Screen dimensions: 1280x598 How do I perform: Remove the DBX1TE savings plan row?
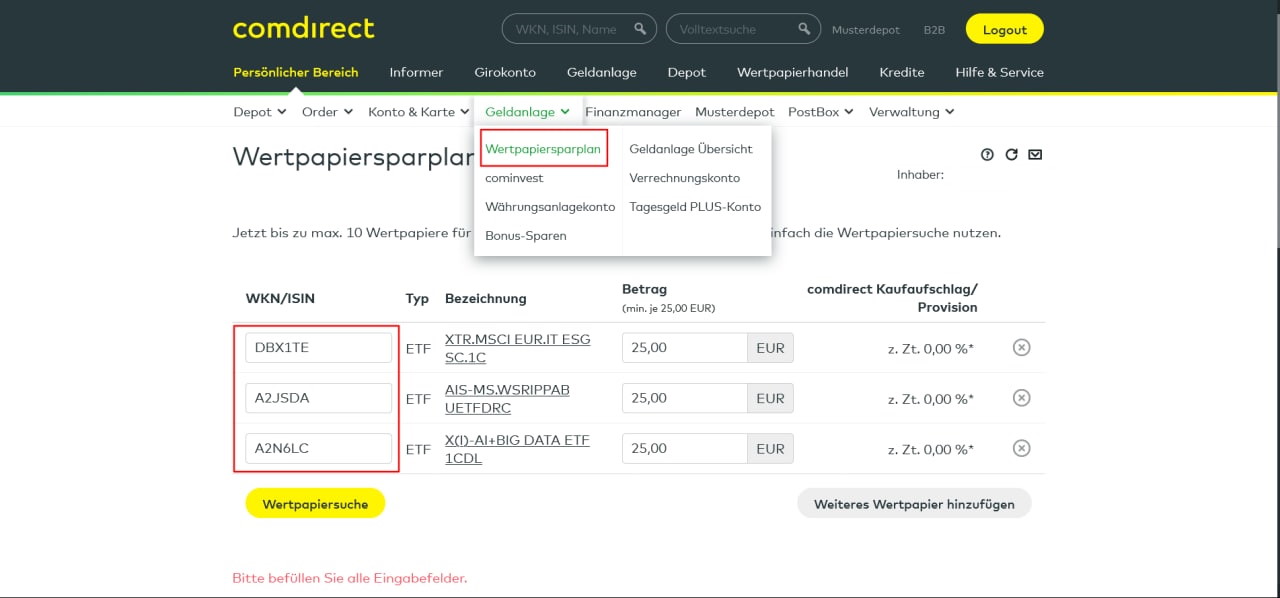click(1021, 347)
